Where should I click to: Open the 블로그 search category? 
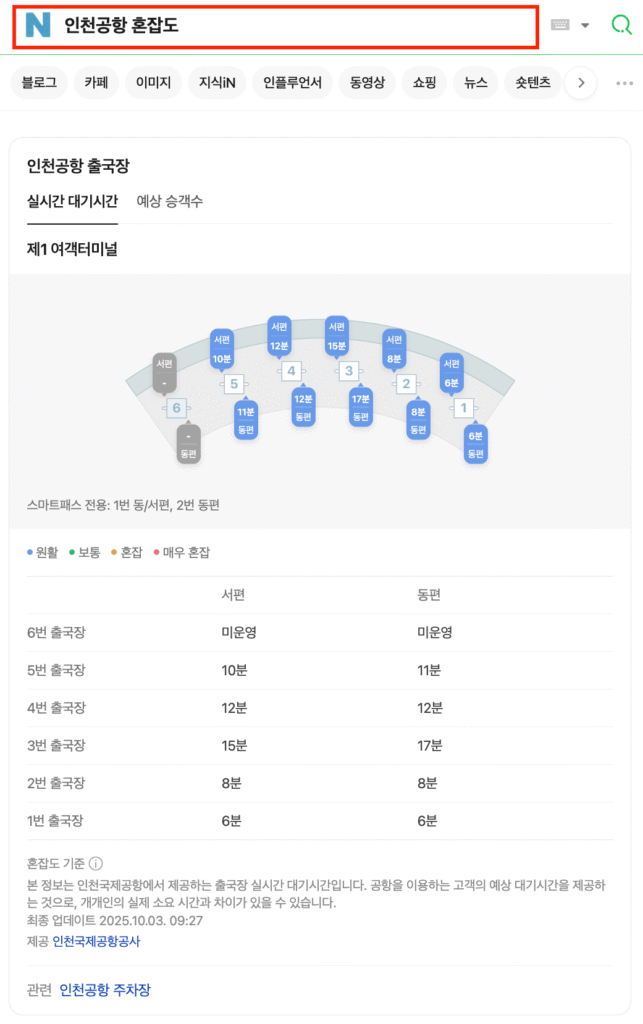pyautogui.click(x=39, y=83)
